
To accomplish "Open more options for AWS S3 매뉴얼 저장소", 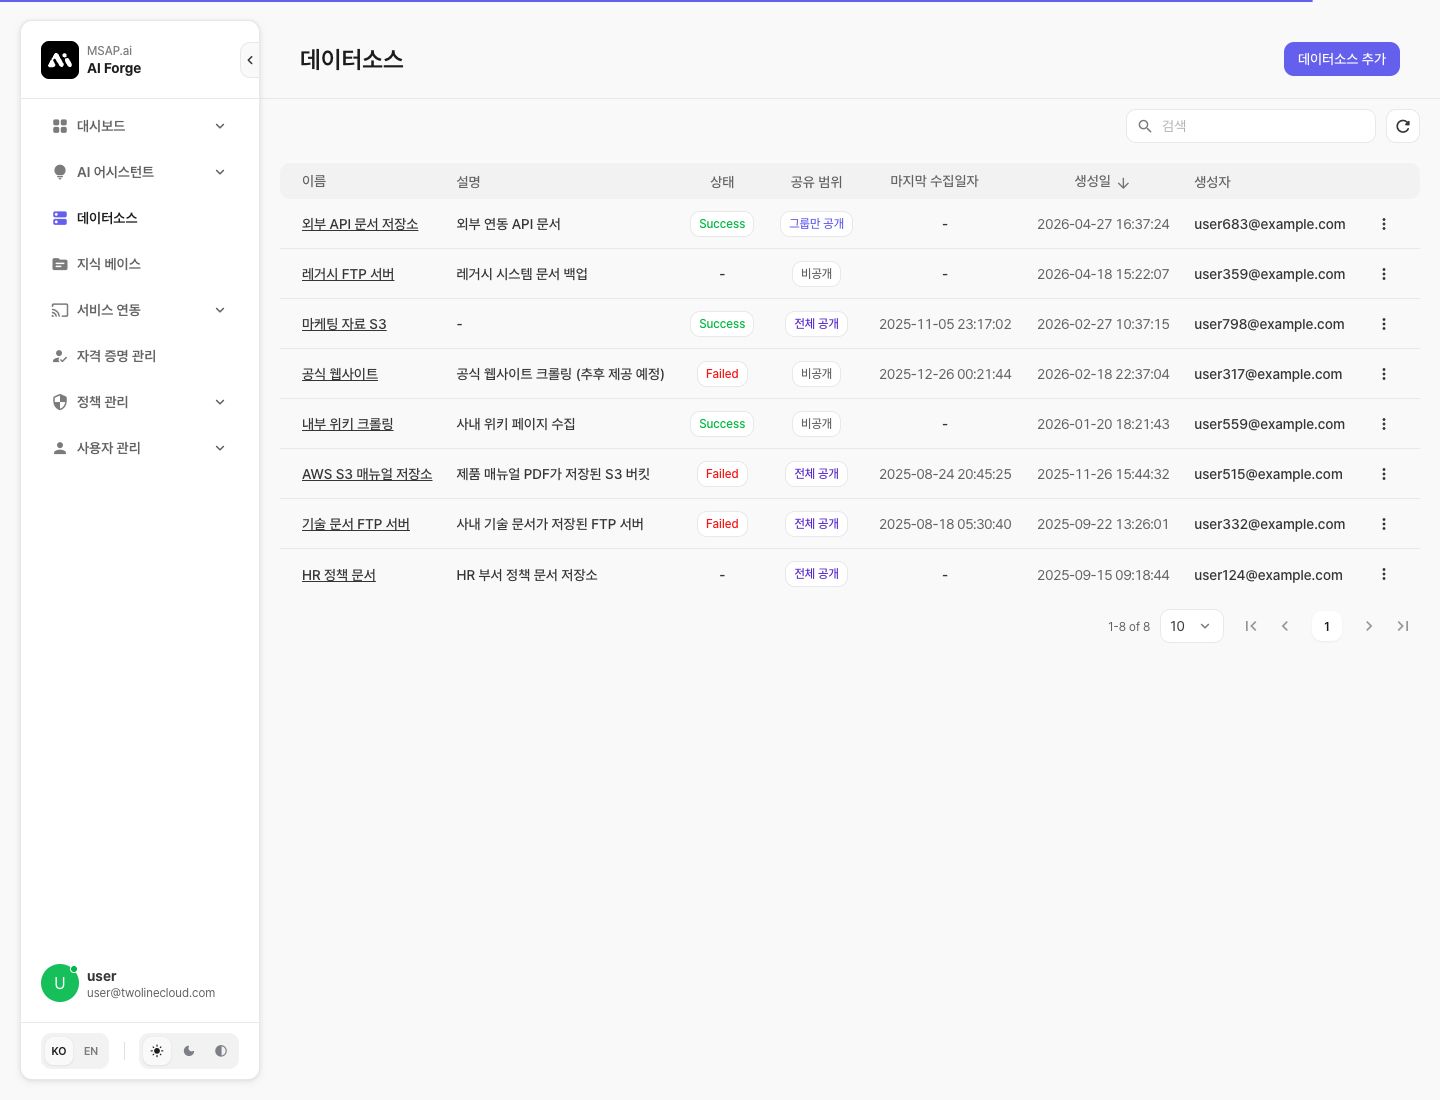I will 1384,474.
